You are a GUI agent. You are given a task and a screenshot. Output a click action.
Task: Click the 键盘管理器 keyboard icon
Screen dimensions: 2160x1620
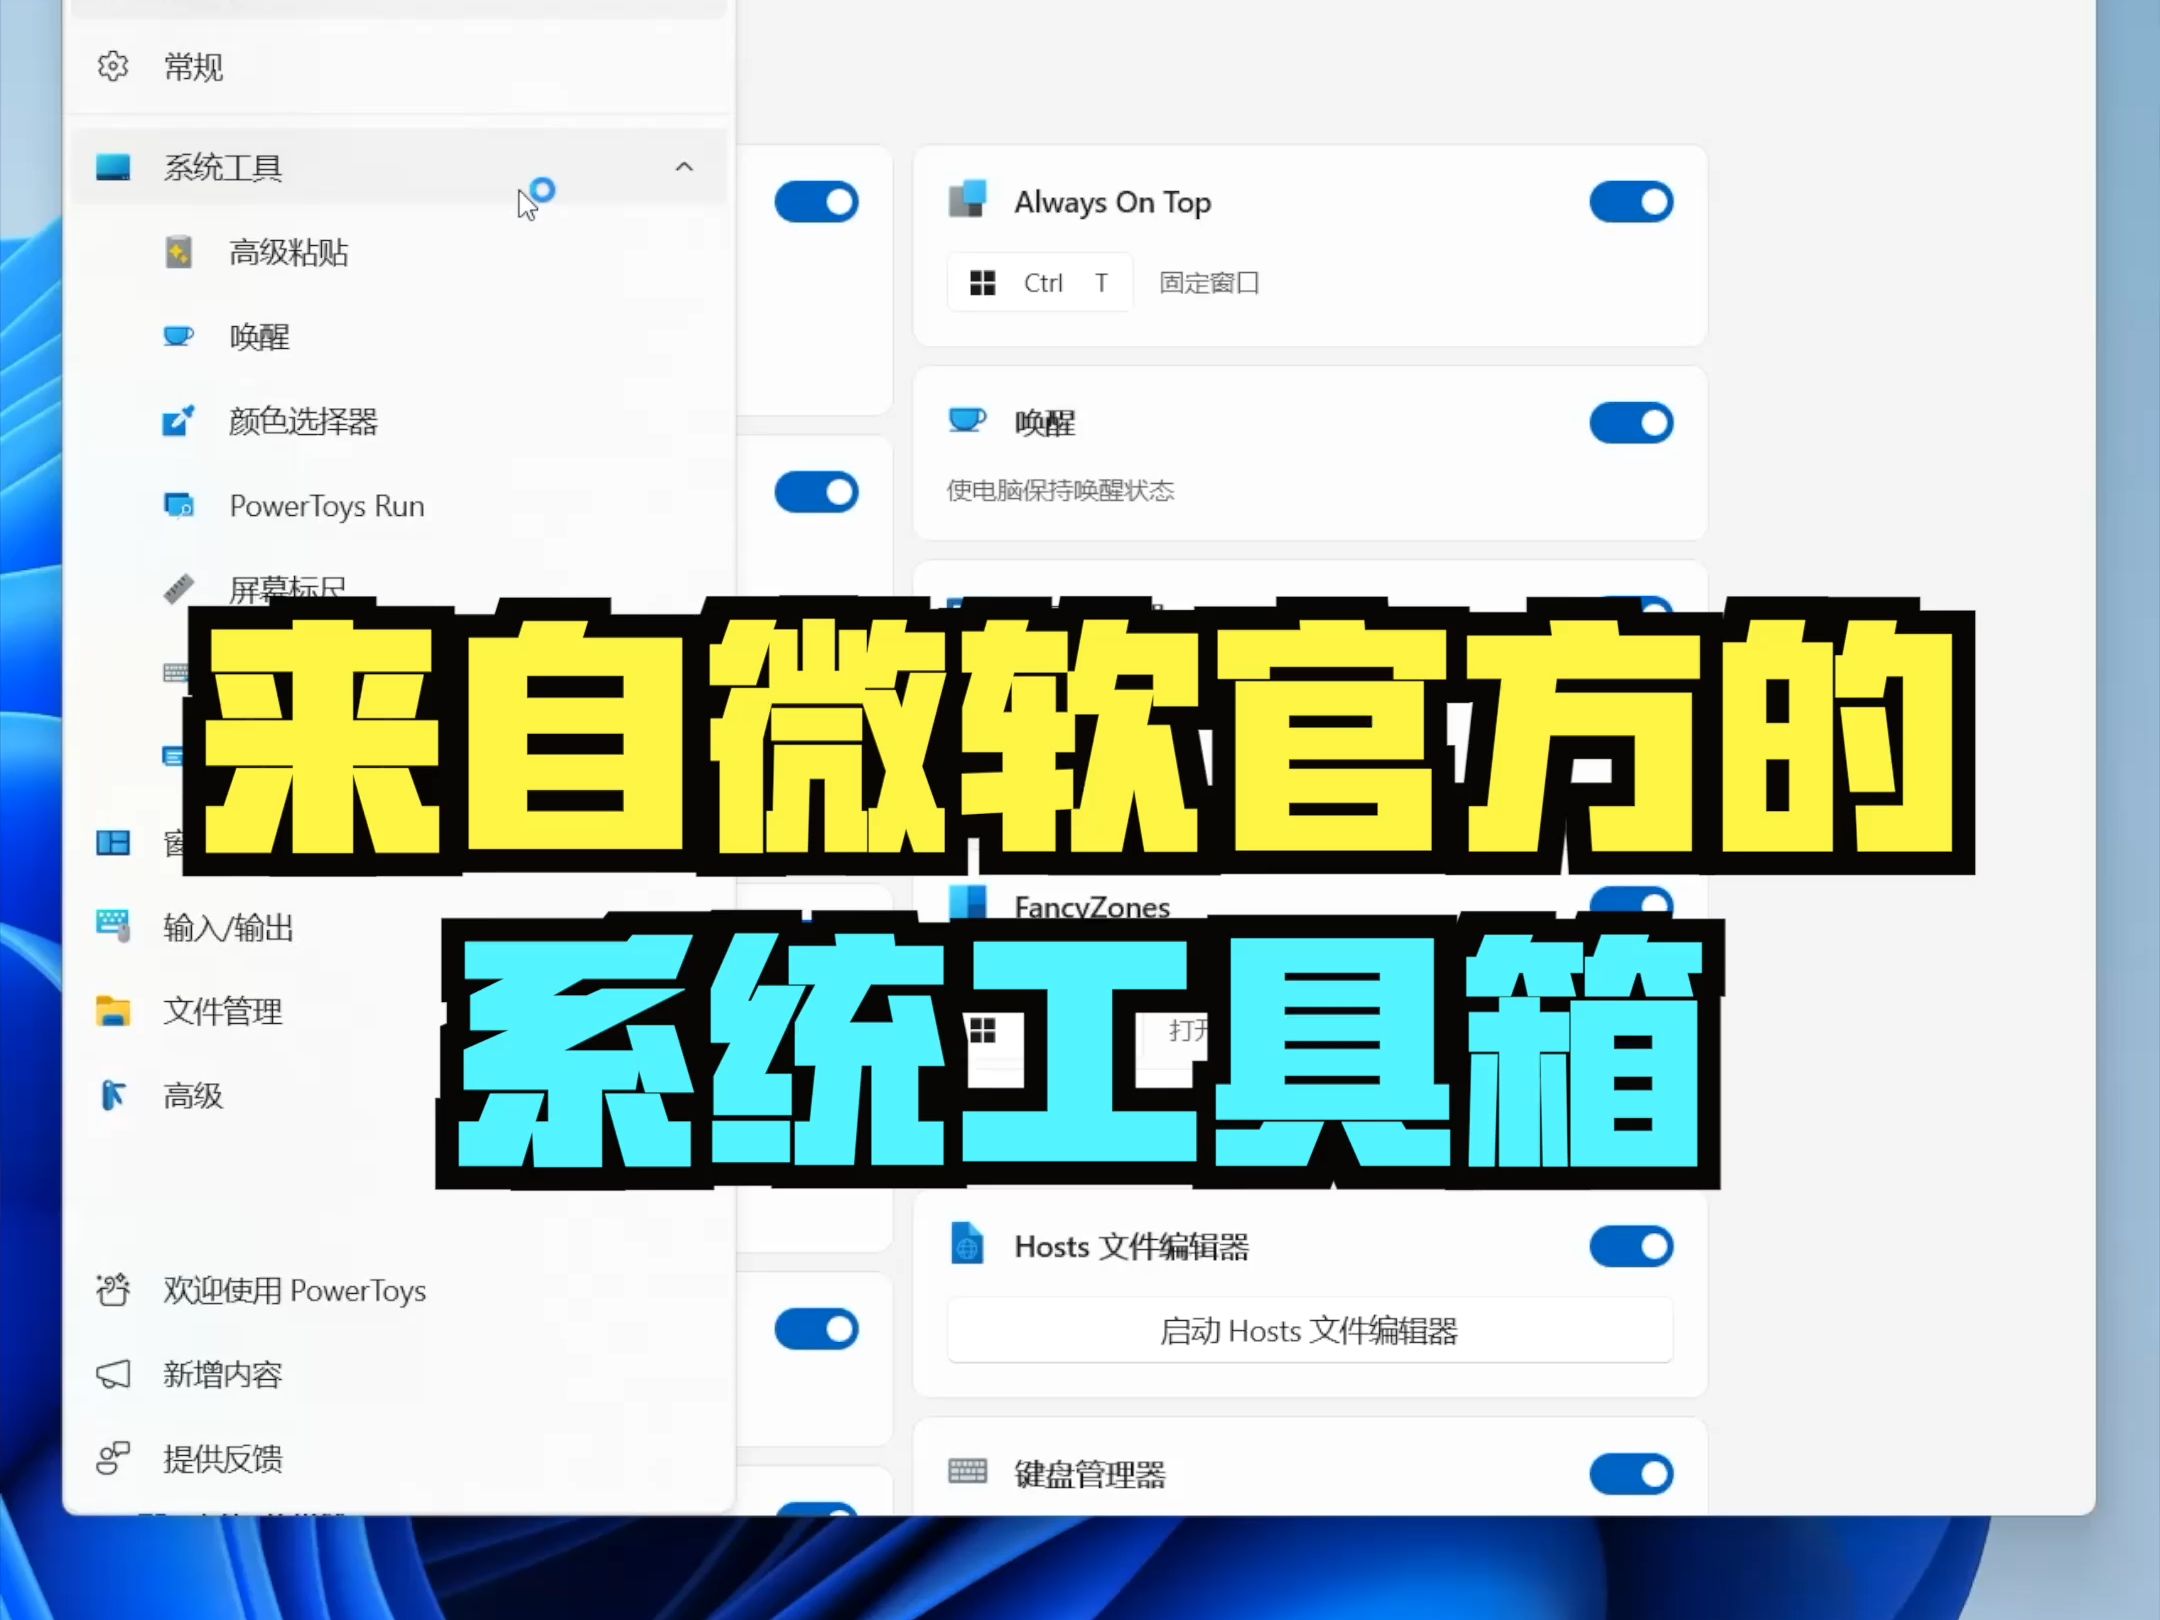click(967, 1471)
